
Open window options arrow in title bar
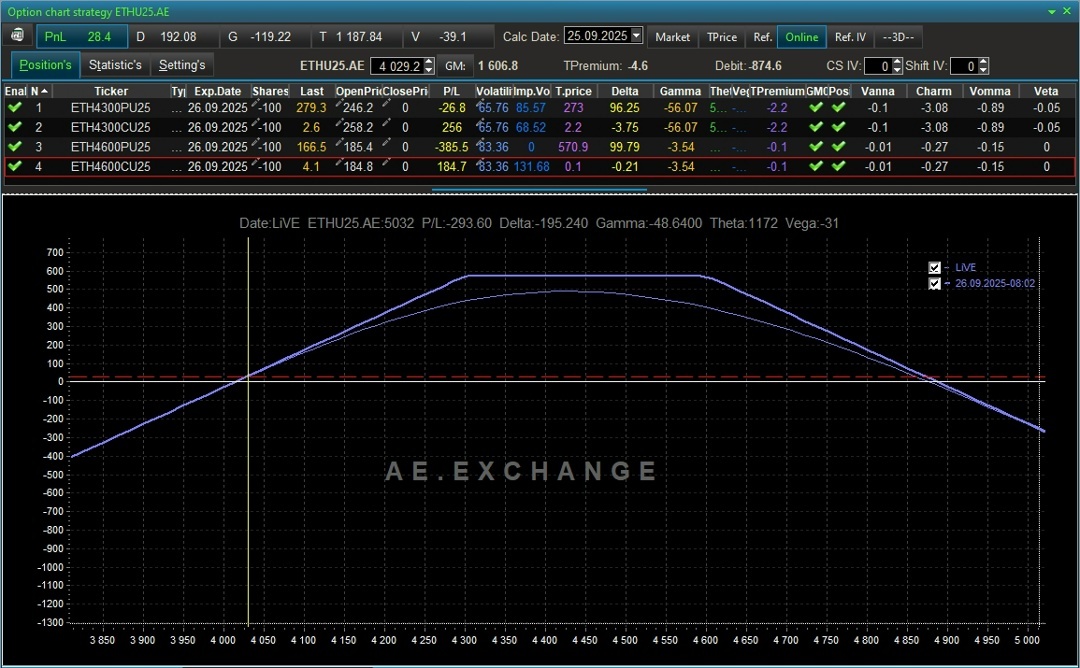(x=1052, y=12)
